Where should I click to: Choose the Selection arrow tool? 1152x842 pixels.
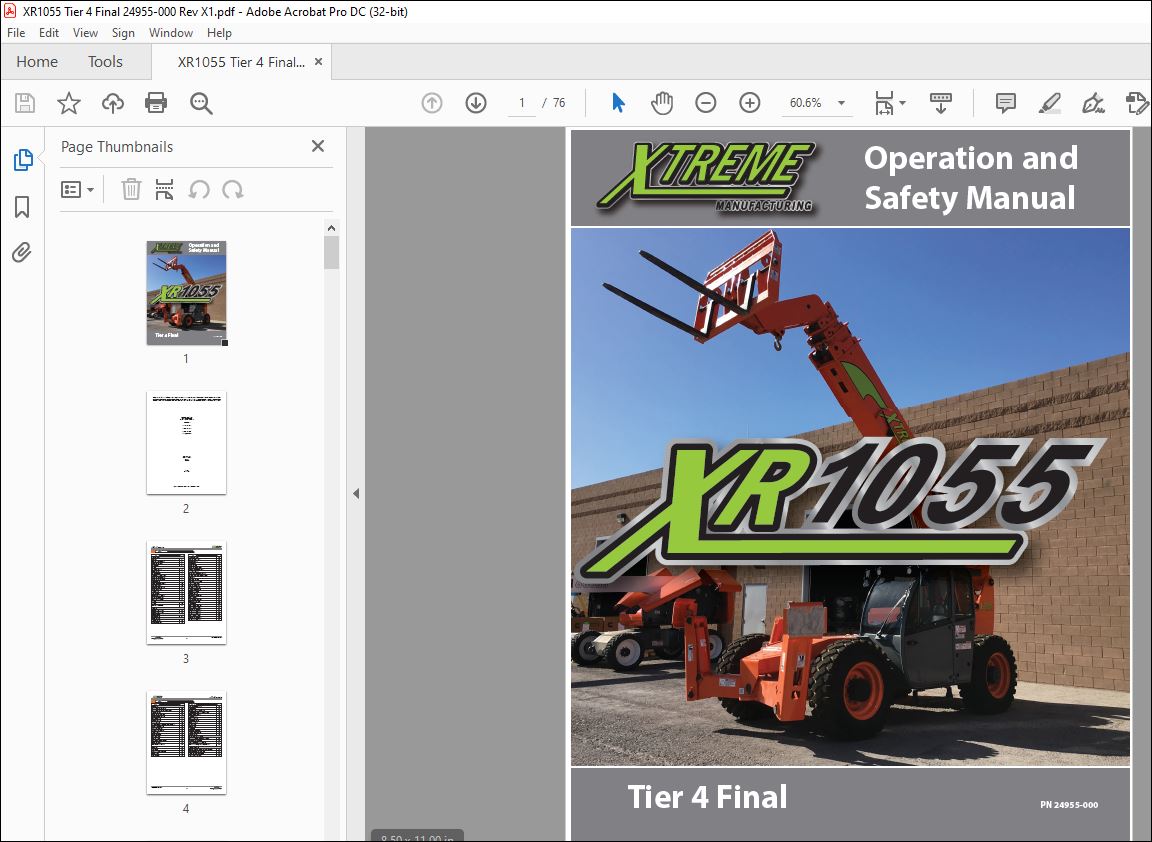618,103
